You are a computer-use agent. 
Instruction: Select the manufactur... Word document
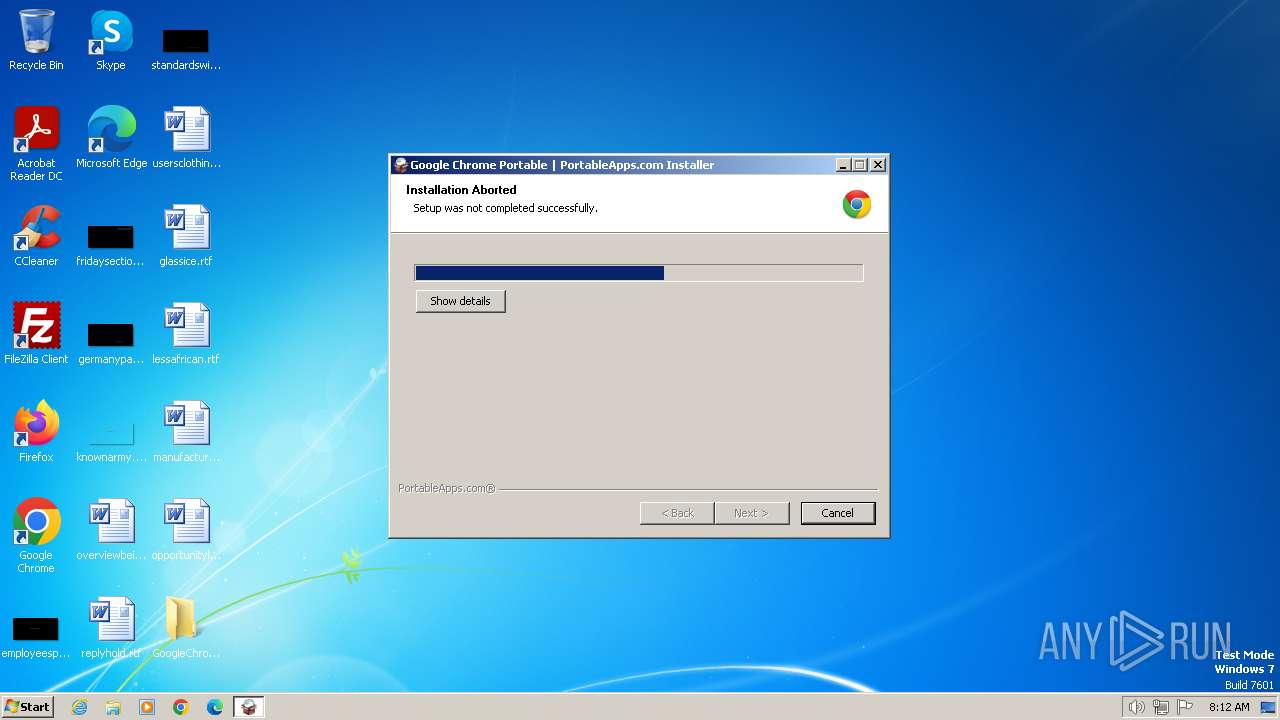click(186, 432)
